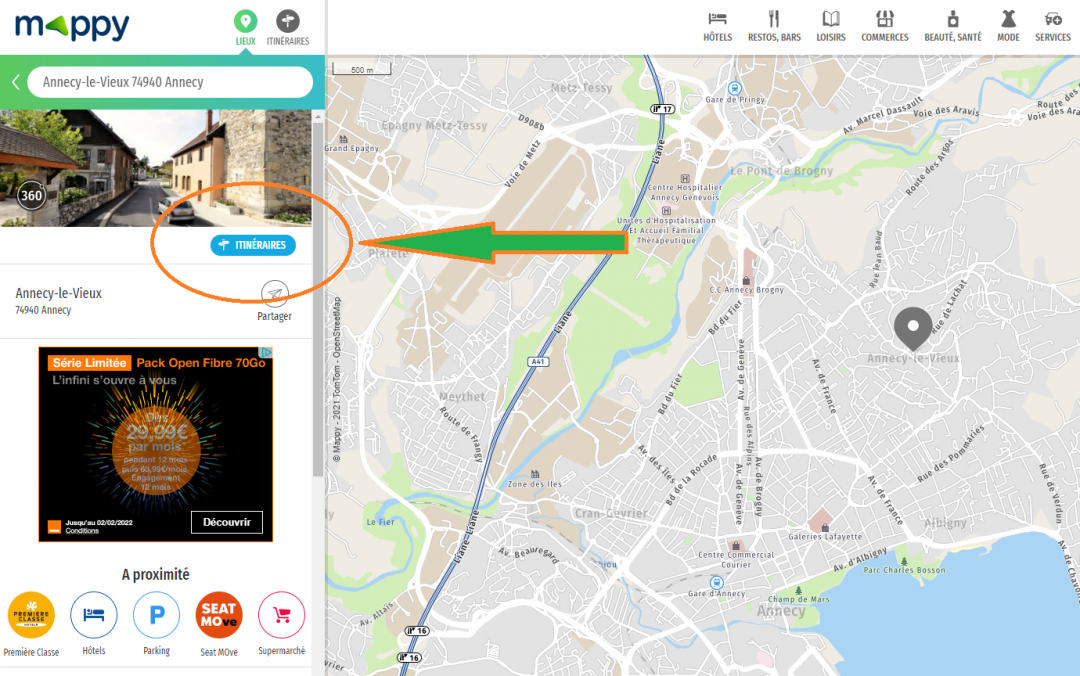Open the Services category icon
The width and height of the screenshot is (1080, 676).
[1052, 26]
